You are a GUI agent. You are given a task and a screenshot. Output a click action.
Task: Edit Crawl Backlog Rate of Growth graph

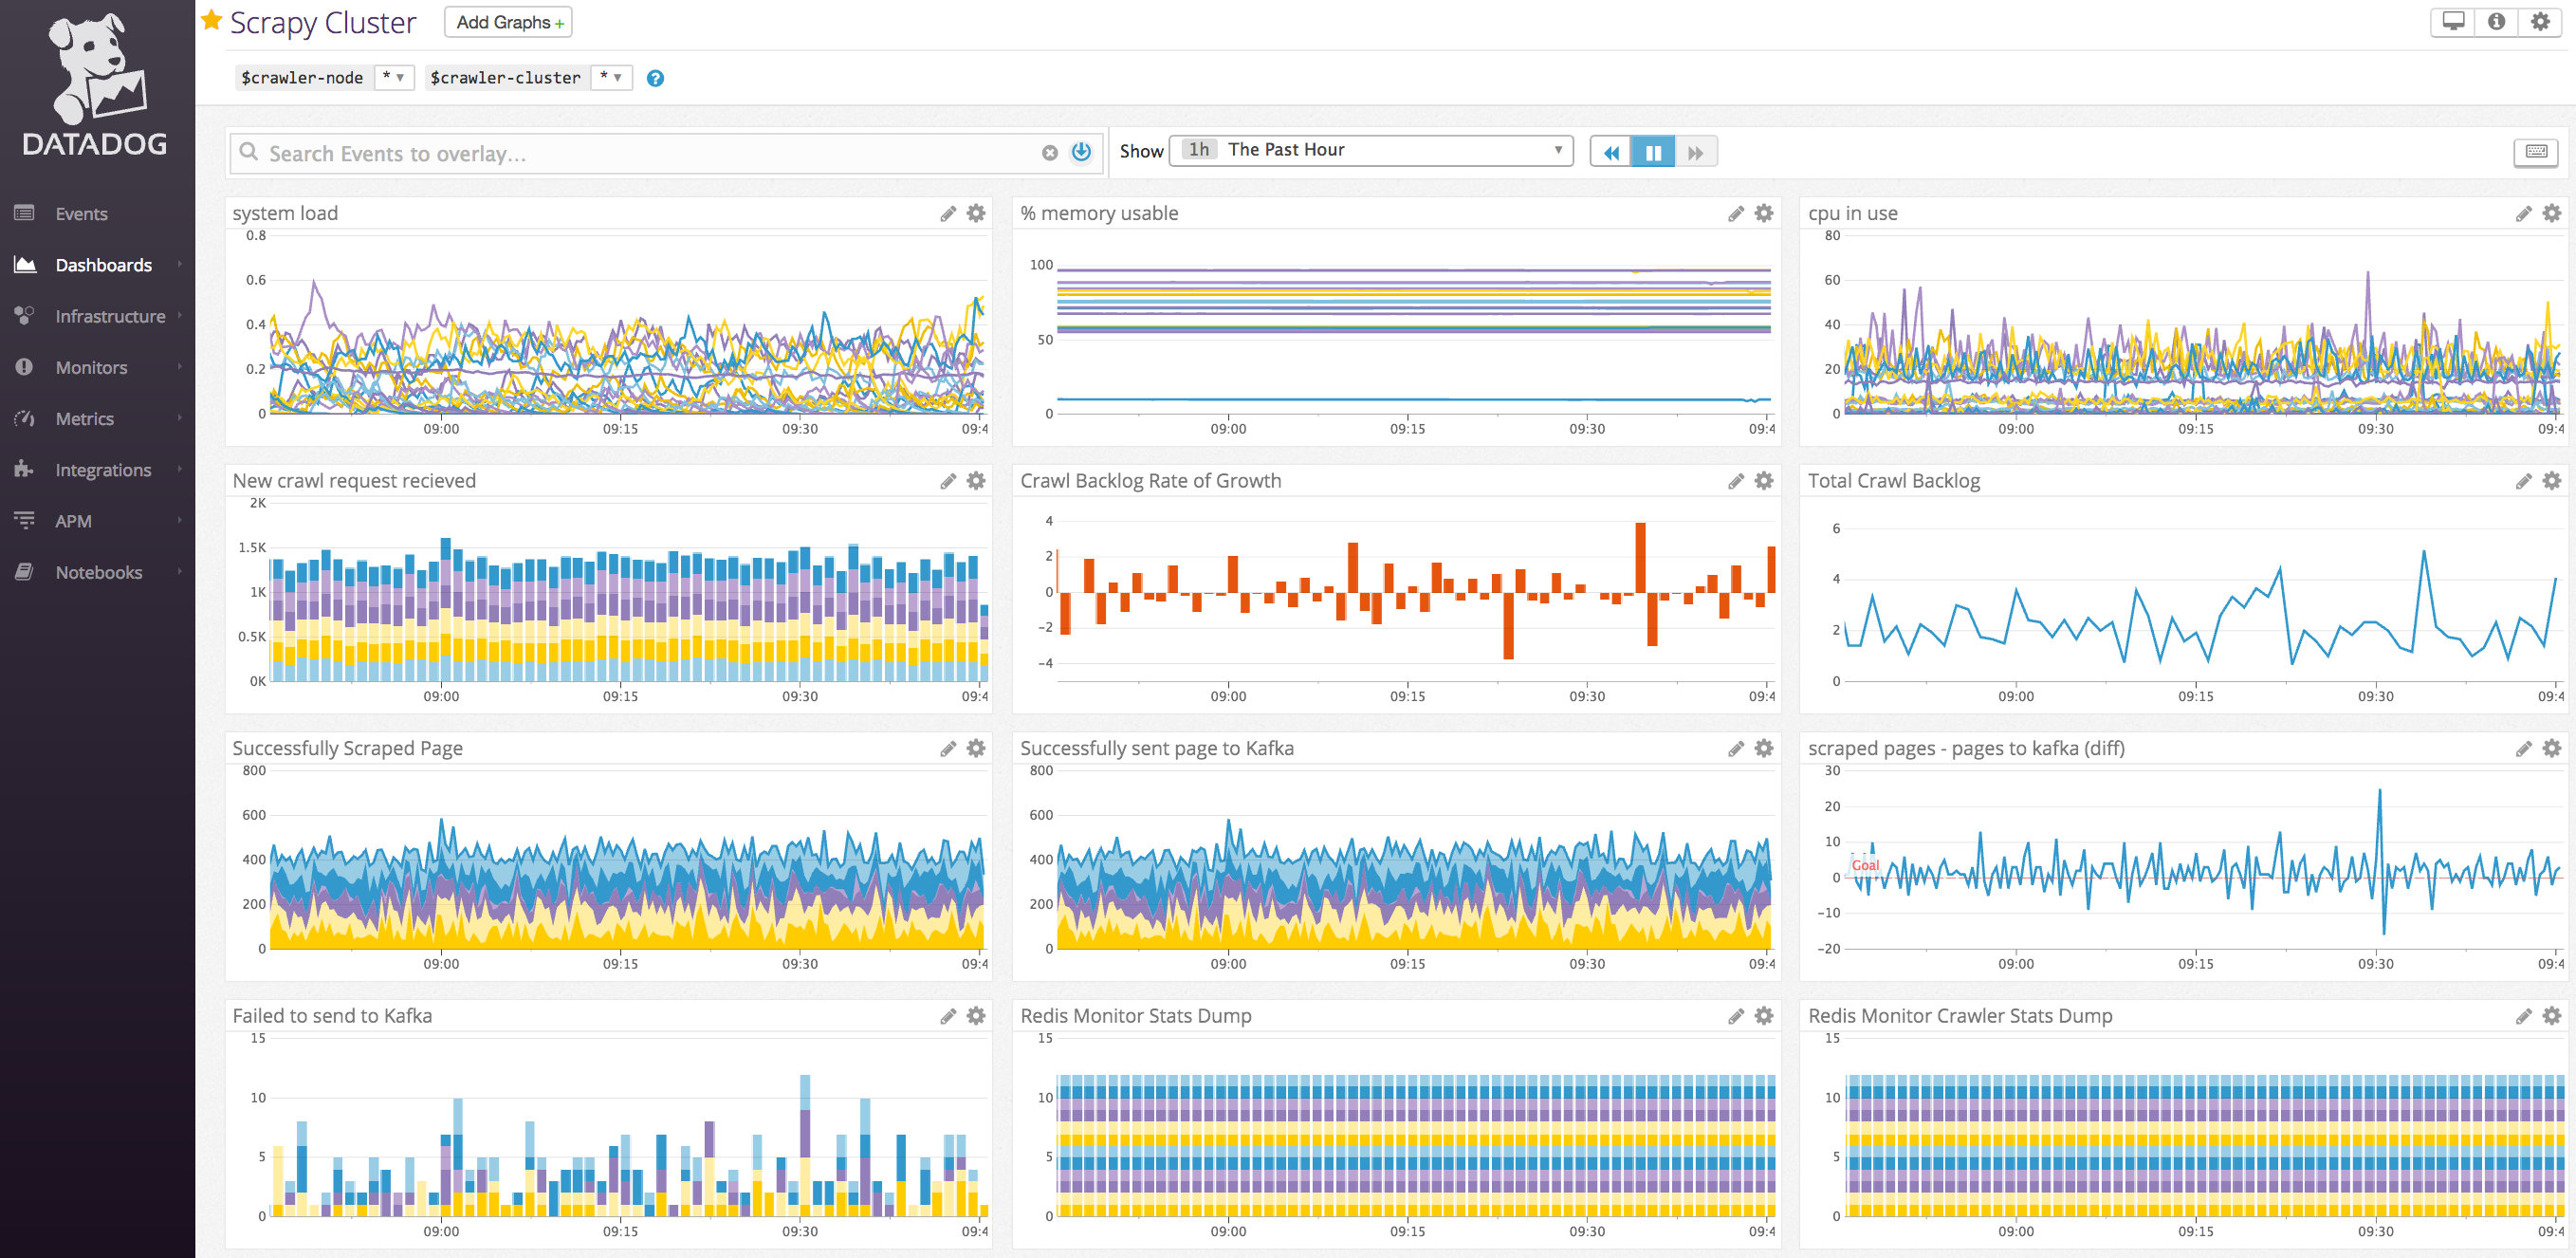(1736, 481)
